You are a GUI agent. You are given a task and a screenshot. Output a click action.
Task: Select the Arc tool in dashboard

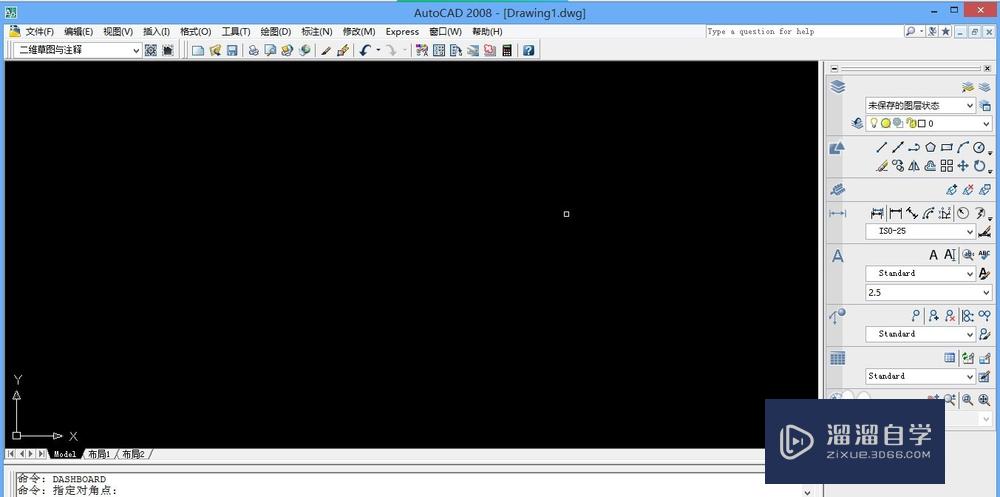963,147
